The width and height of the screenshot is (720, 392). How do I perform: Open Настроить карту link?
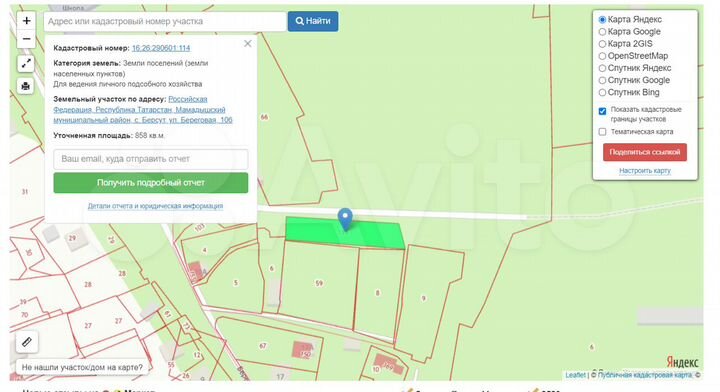[645, 171]
